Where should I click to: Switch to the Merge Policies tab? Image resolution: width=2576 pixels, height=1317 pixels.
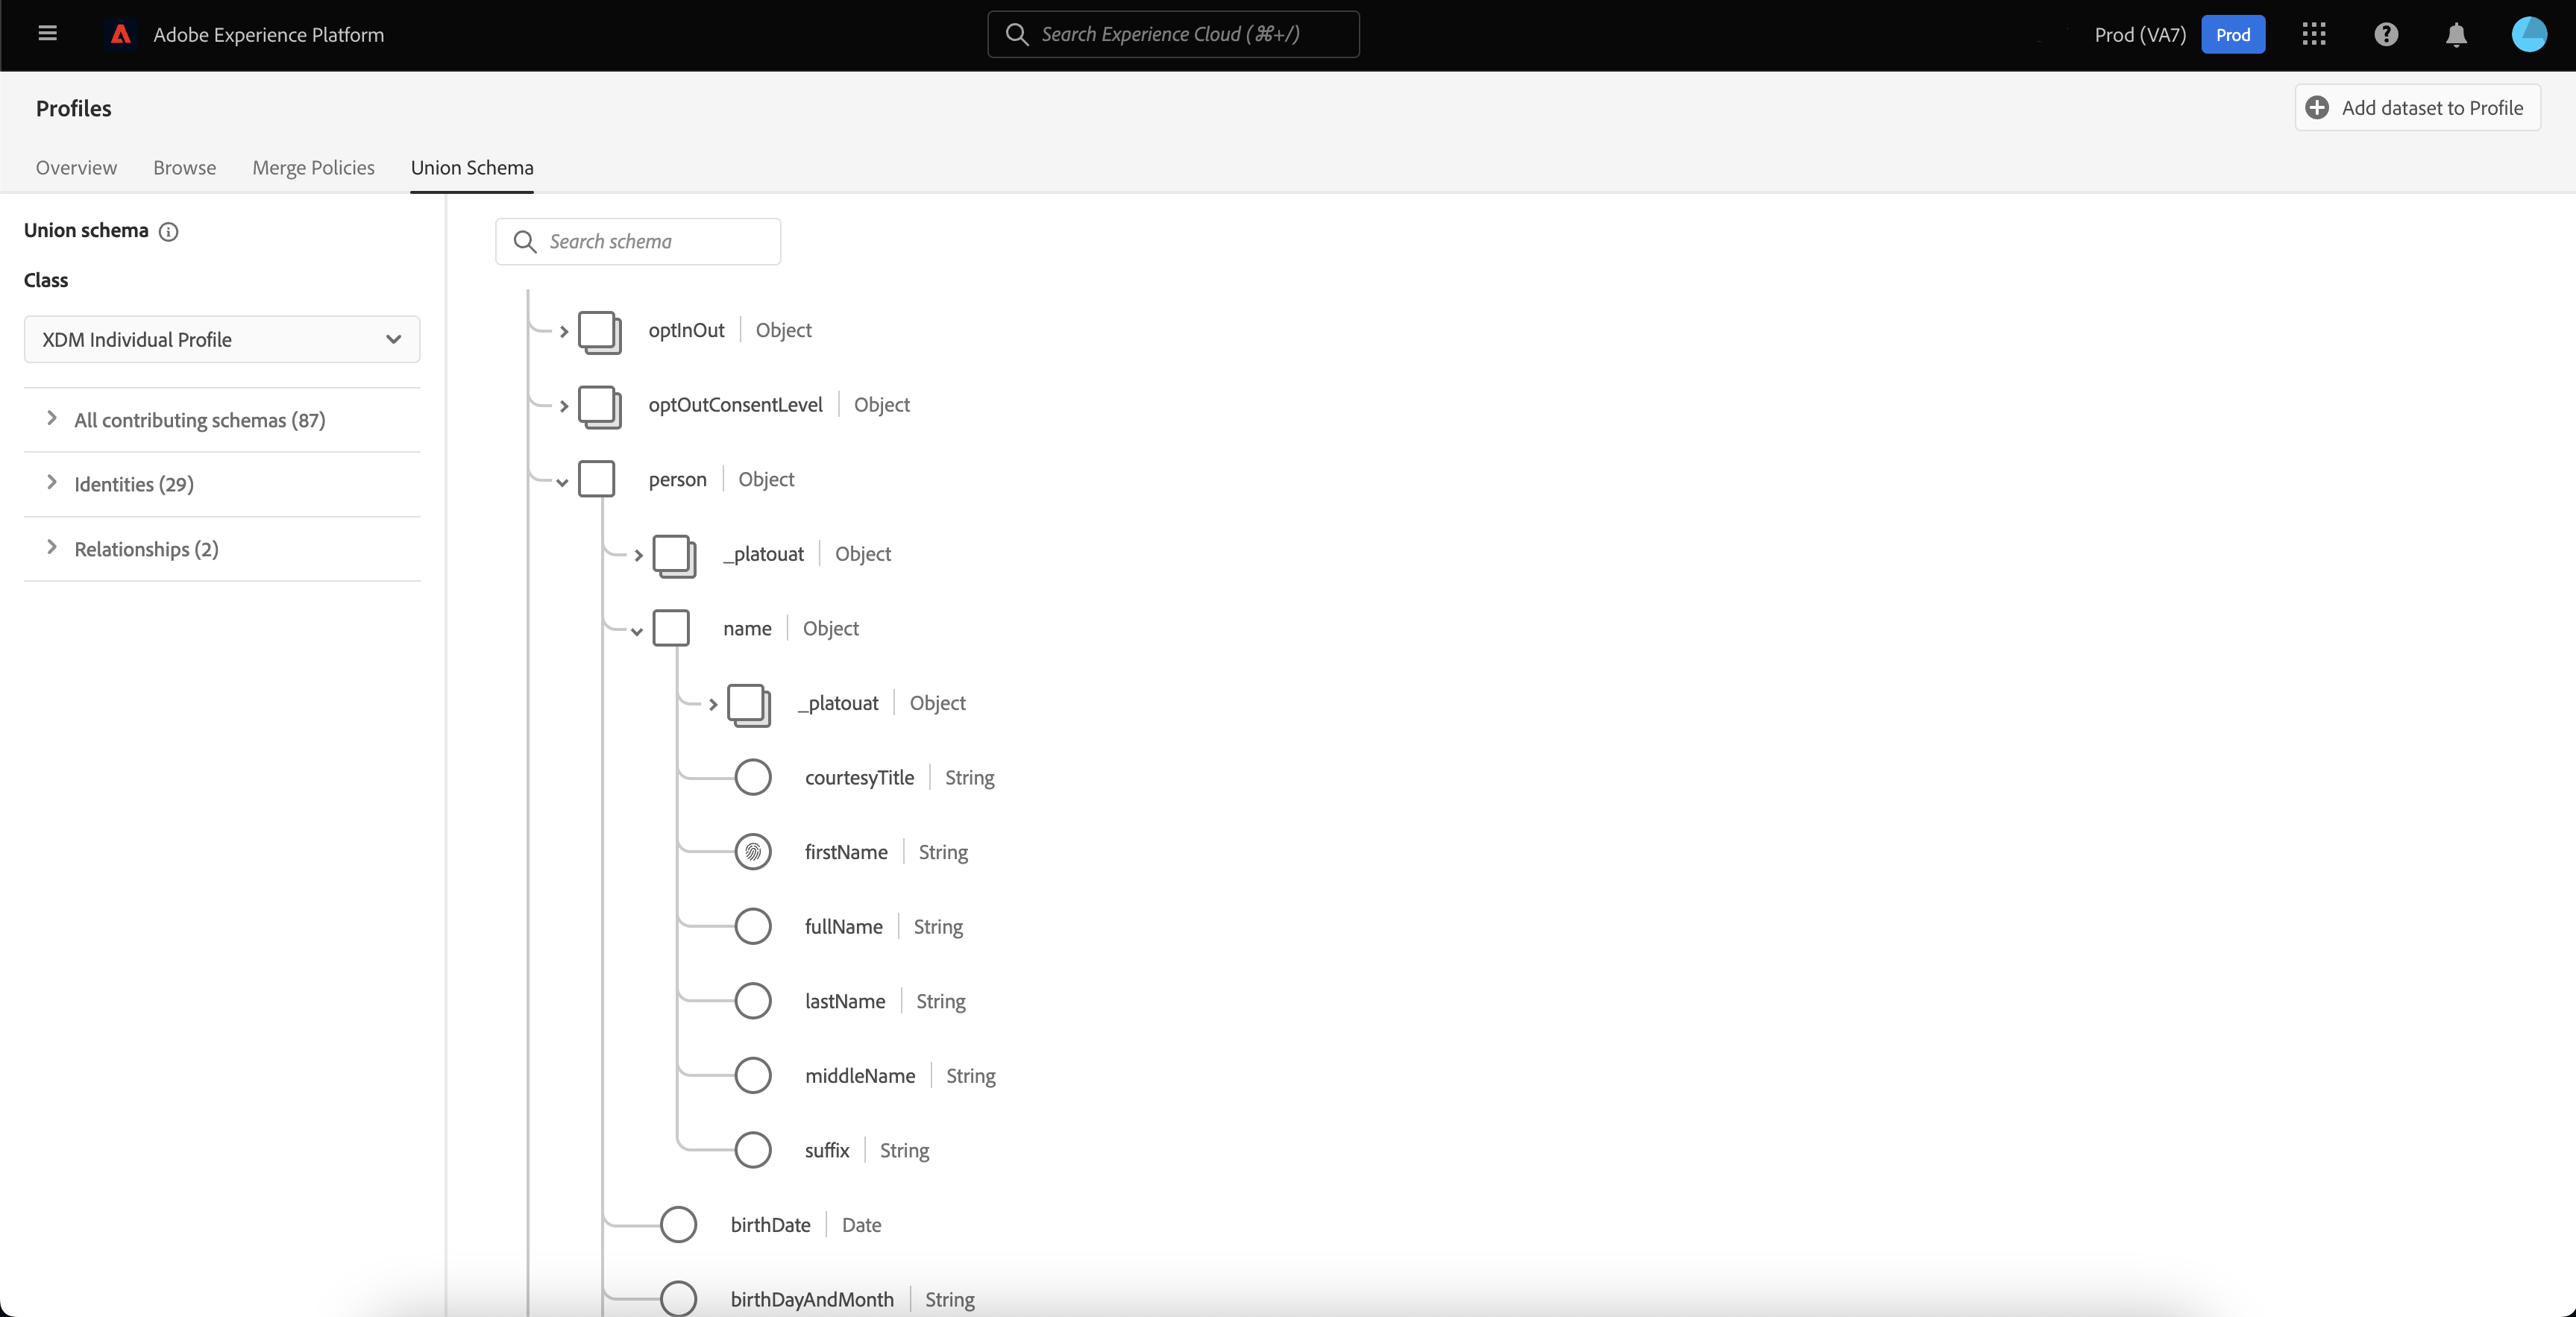313,167
